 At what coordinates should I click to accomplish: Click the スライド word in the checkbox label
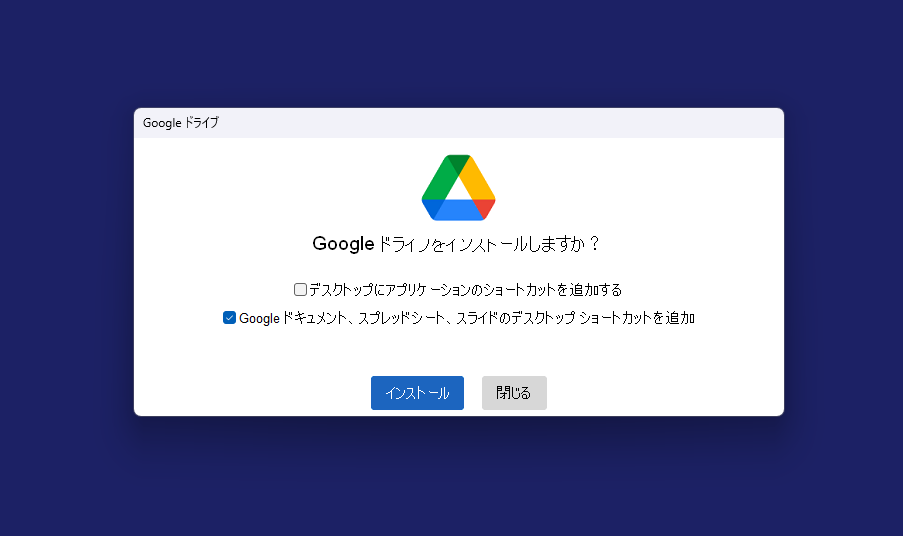coord(487,318)
